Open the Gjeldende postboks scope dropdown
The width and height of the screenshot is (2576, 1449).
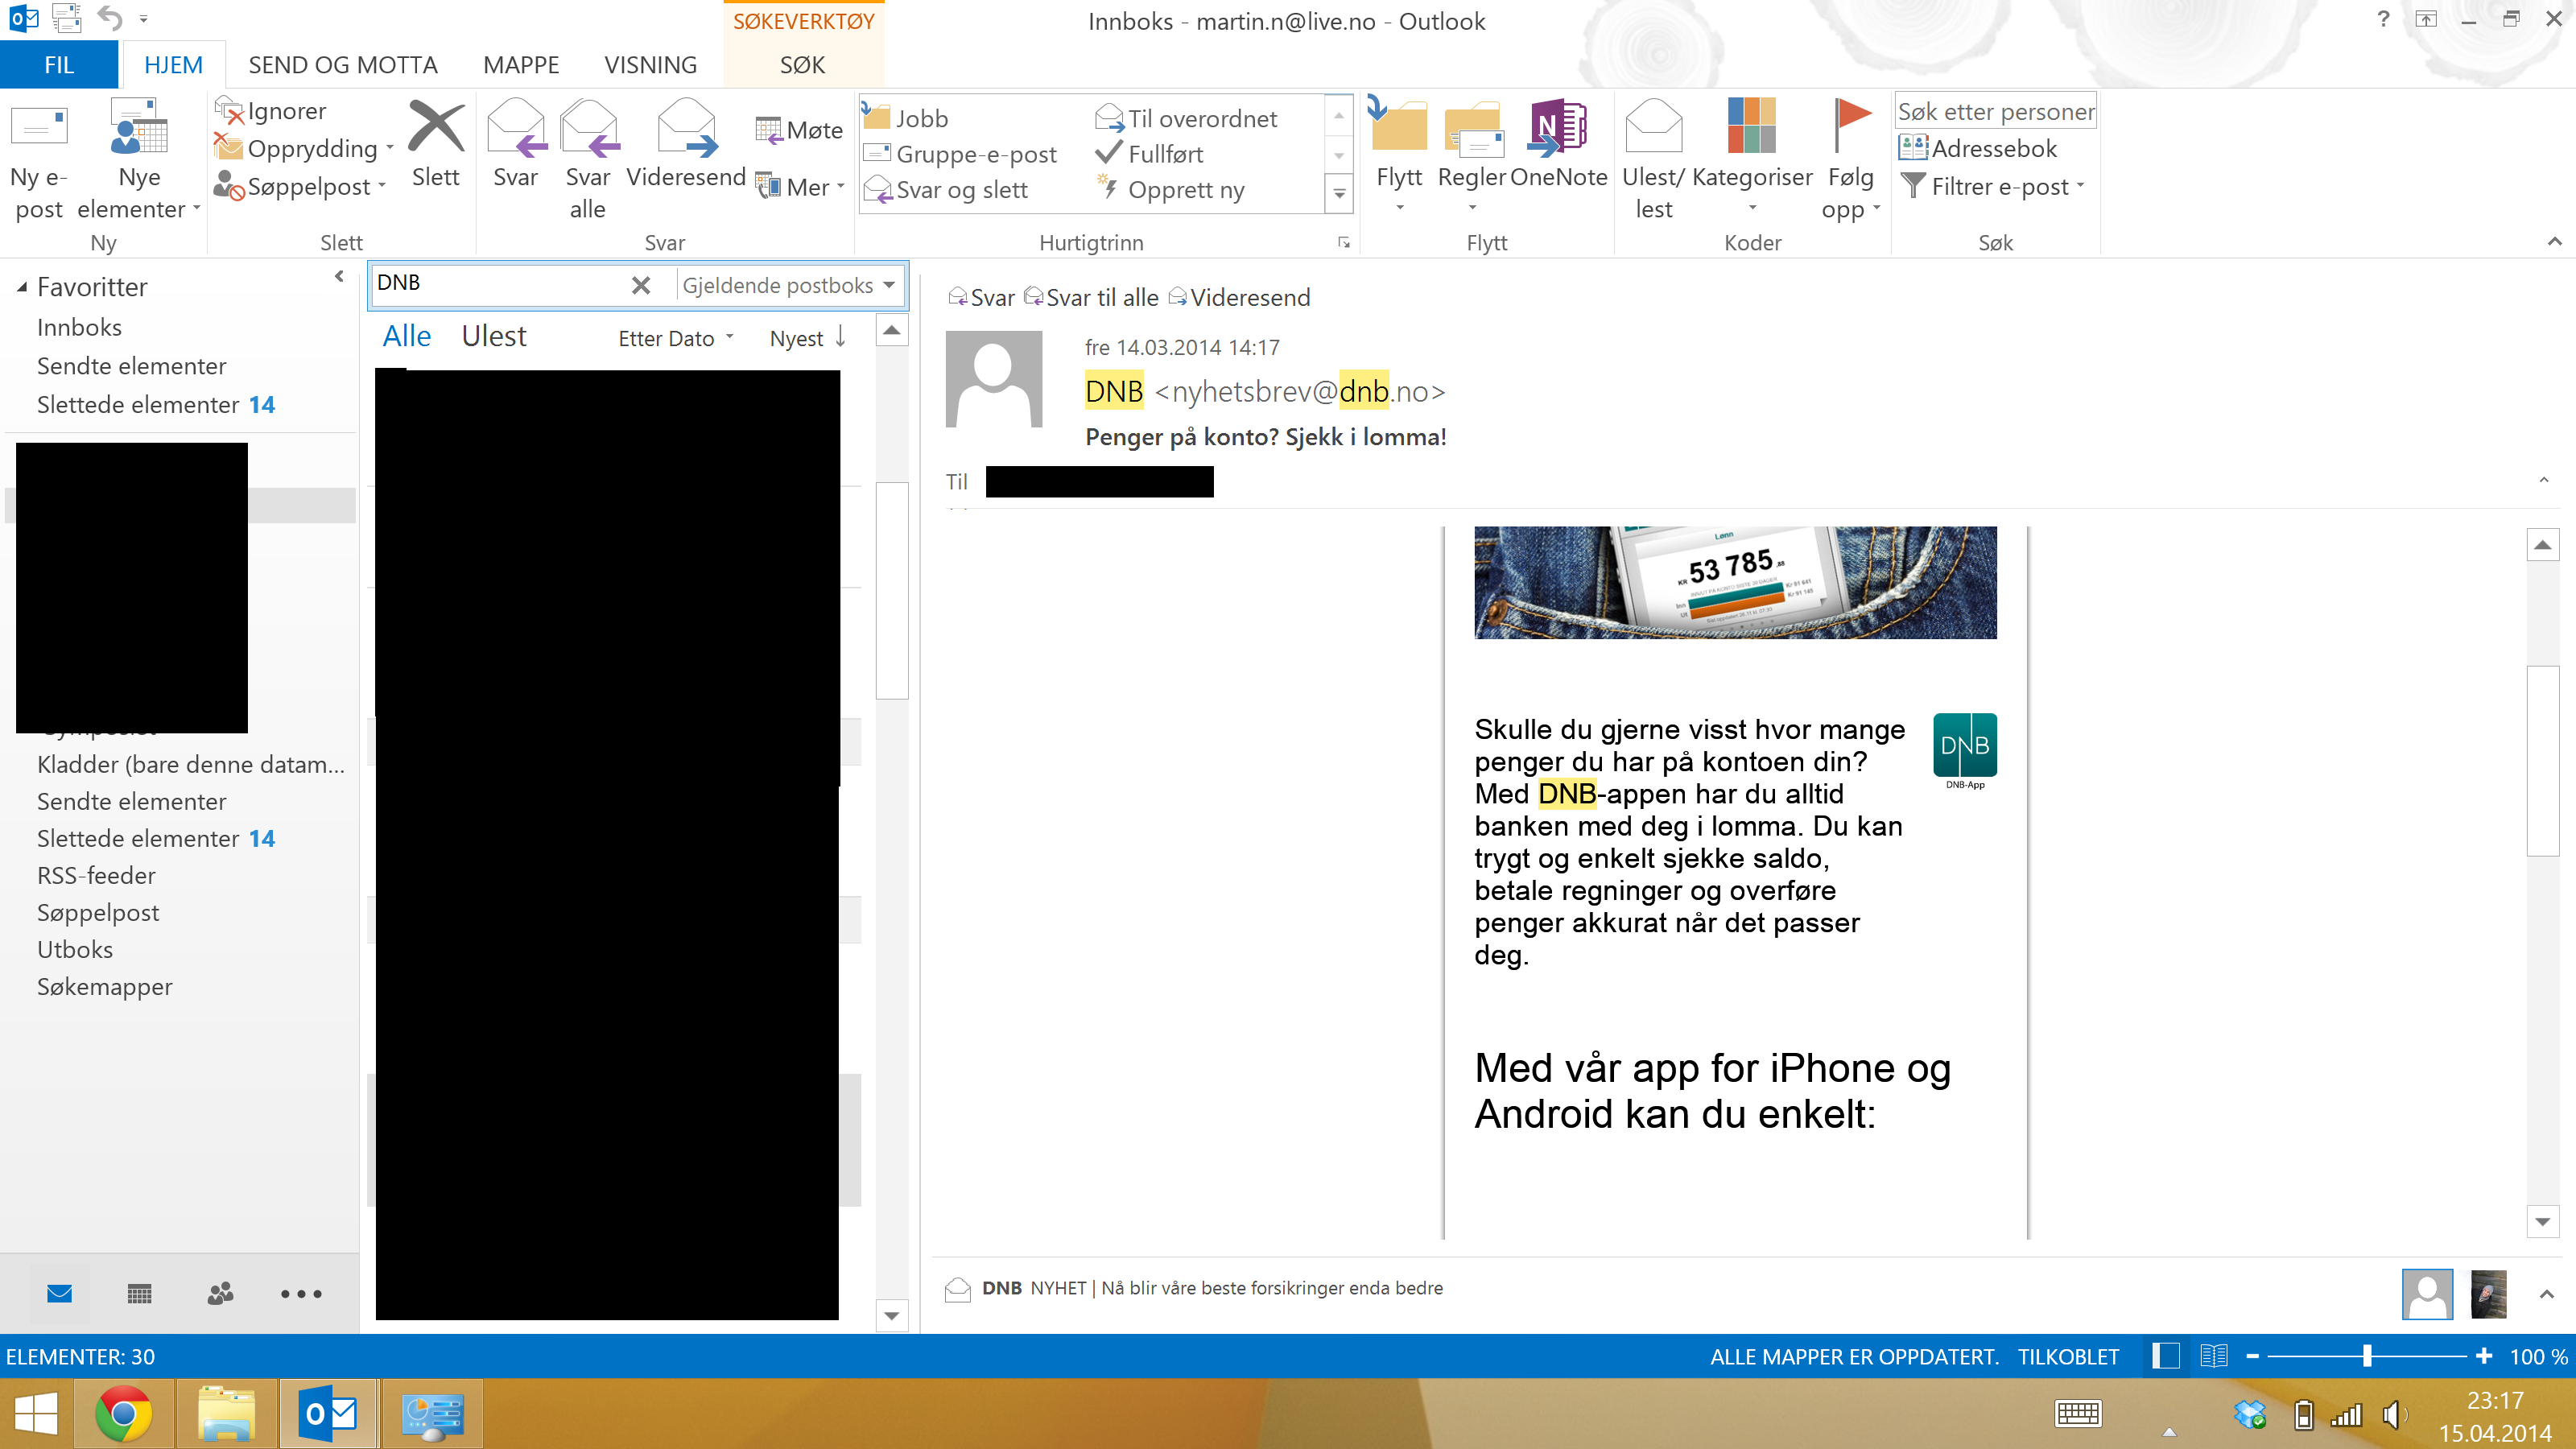(x=788, y=286)
